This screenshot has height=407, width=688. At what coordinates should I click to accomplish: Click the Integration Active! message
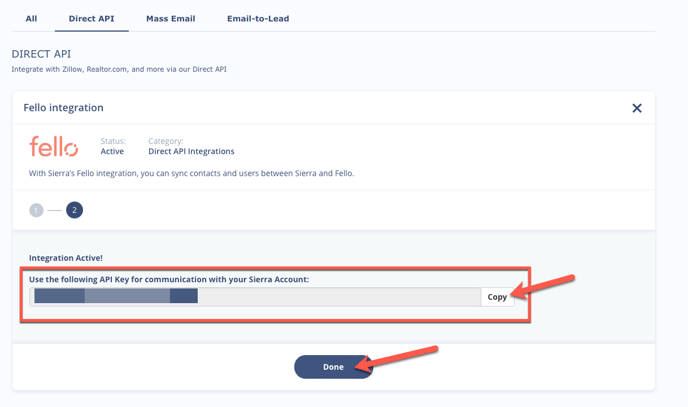coord(66,258)
